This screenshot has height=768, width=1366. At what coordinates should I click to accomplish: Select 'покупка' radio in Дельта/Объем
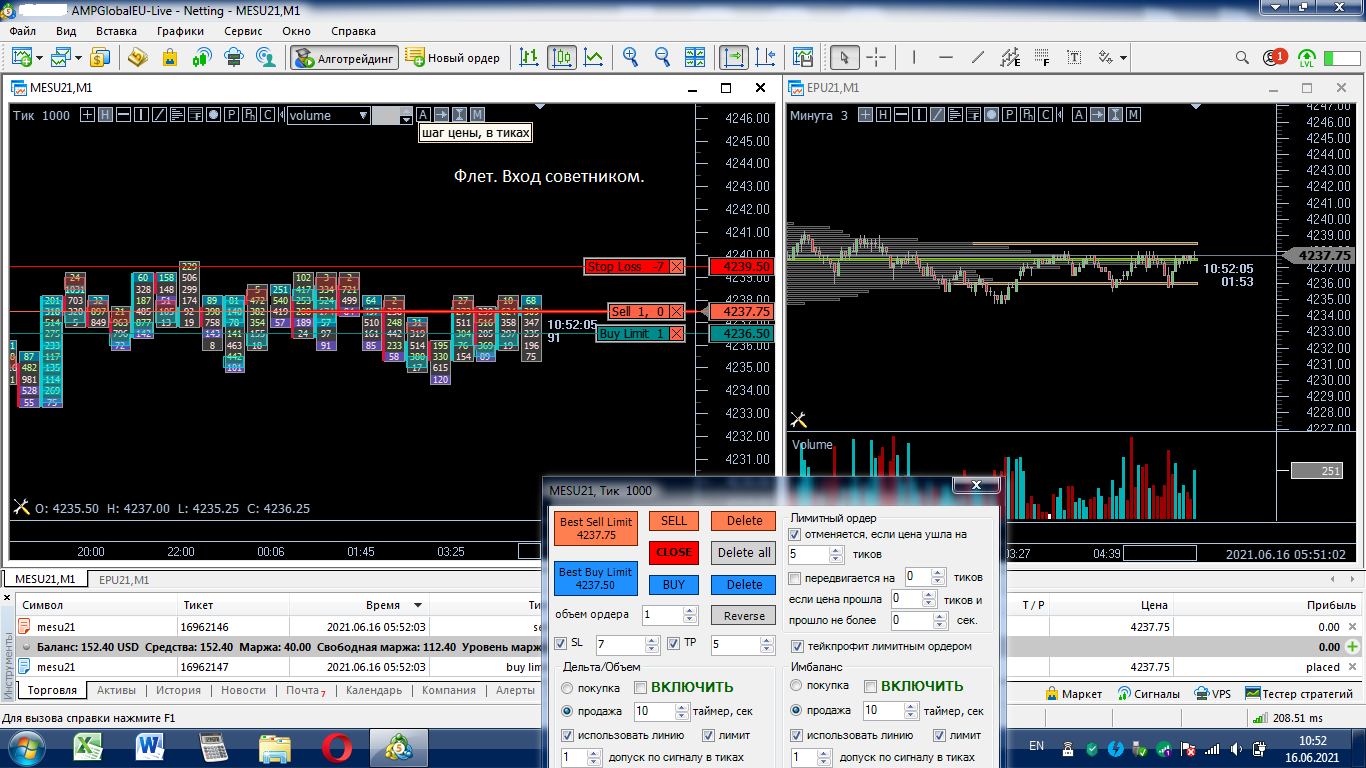568,688
